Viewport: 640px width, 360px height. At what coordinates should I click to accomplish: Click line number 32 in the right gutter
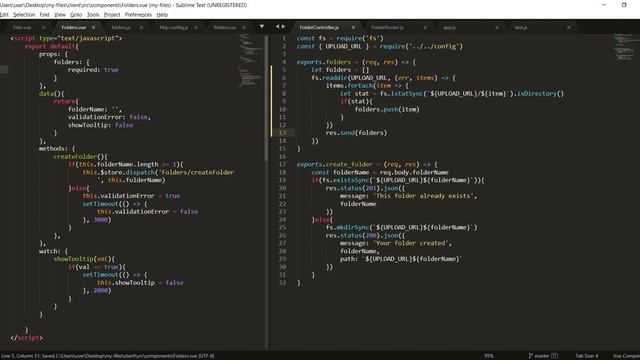pos(282,283)
